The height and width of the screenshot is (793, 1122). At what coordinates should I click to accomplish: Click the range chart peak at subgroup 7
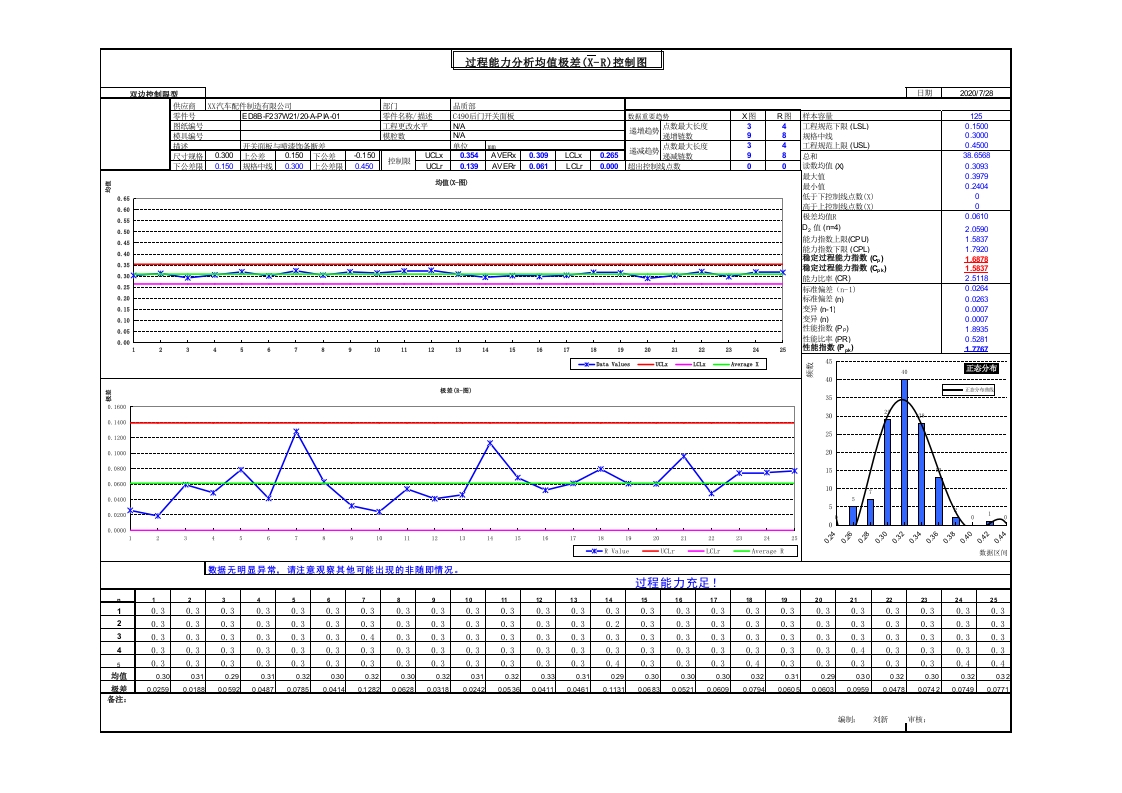(x=296, y=431)
